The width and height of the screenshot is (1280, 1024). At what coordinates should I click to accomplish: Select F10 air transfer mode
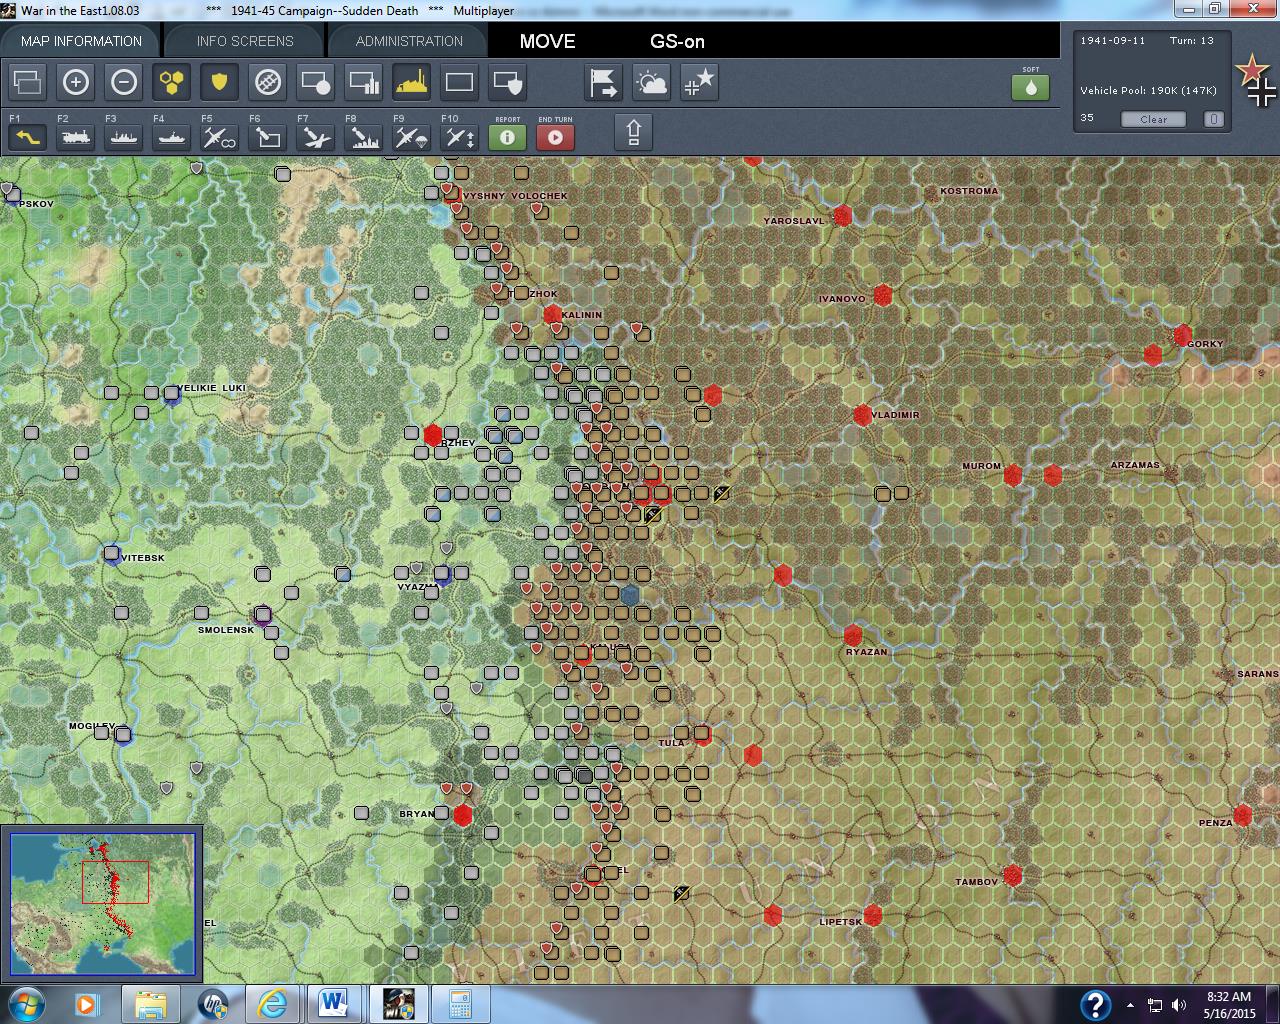pos(460,137)
